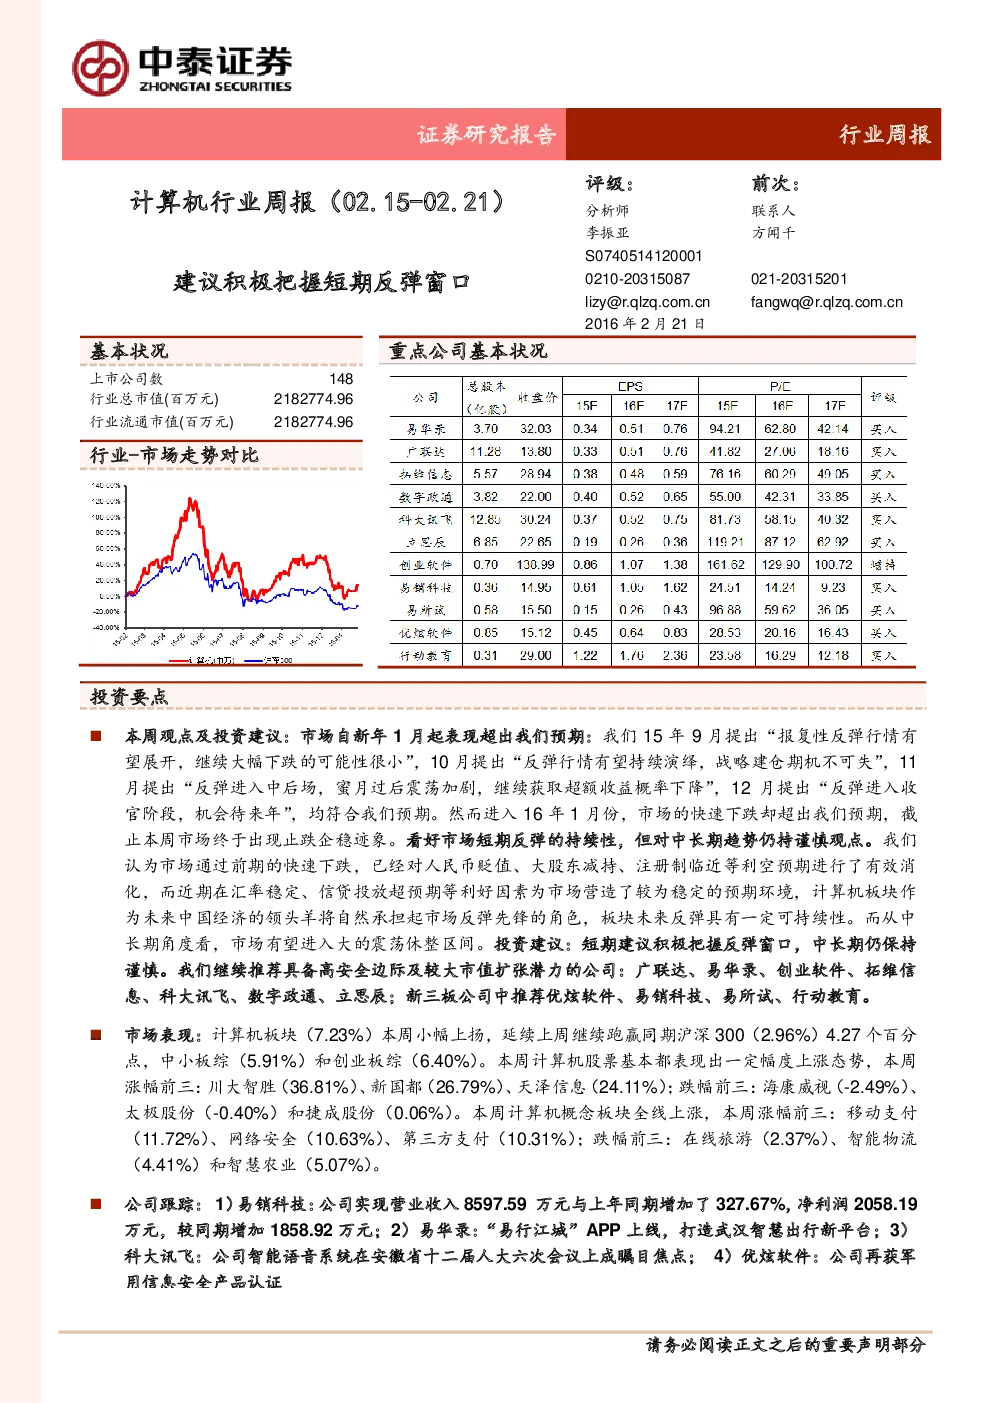Click the 中泰证券 company name header
992x1403 pixels.
tap(215, 60)
